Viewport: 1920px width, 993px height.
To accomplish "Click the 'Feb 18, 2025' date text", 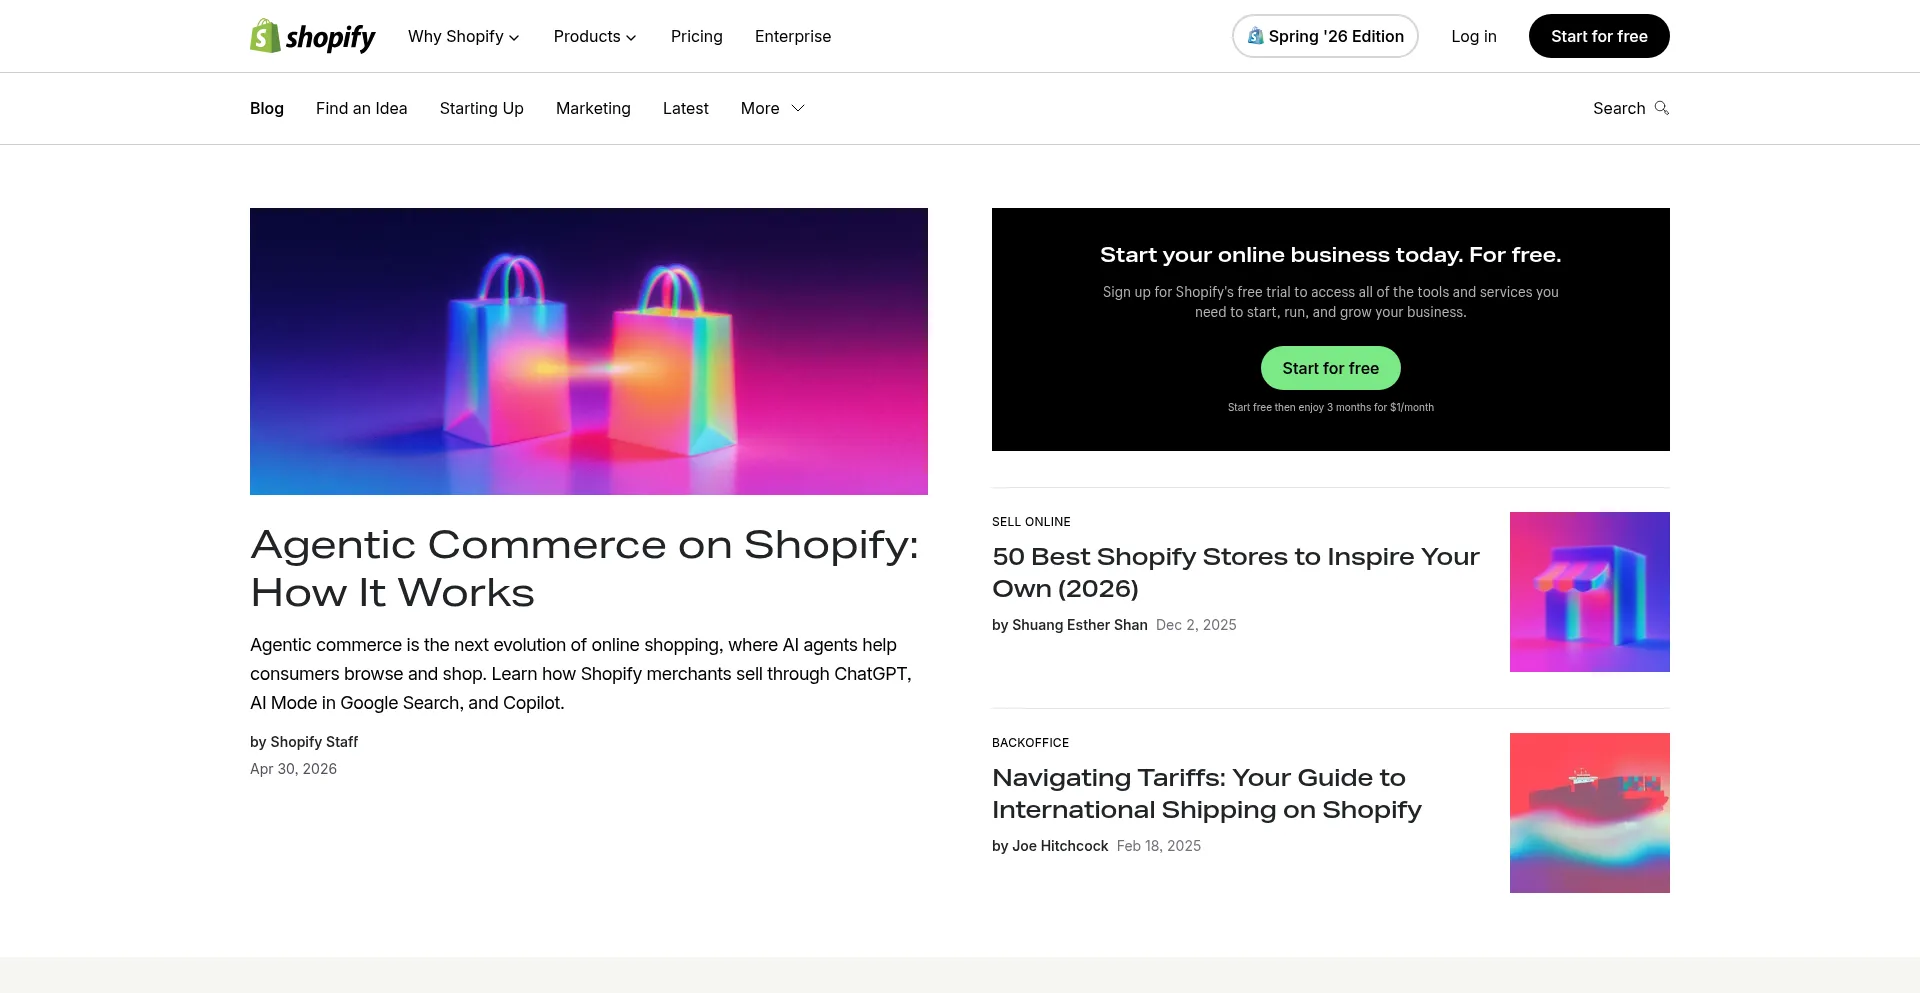I will coord(1159,846).
